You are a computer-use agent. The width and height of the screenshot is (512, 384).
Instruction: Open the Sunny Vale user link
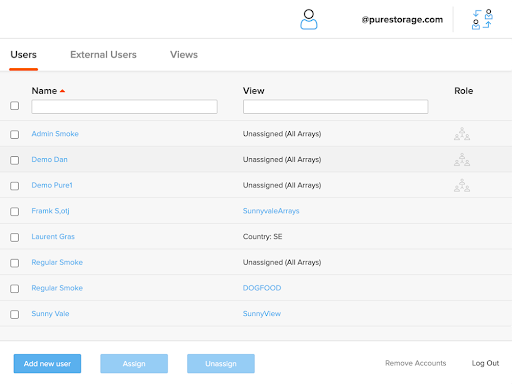pos(50,314)
